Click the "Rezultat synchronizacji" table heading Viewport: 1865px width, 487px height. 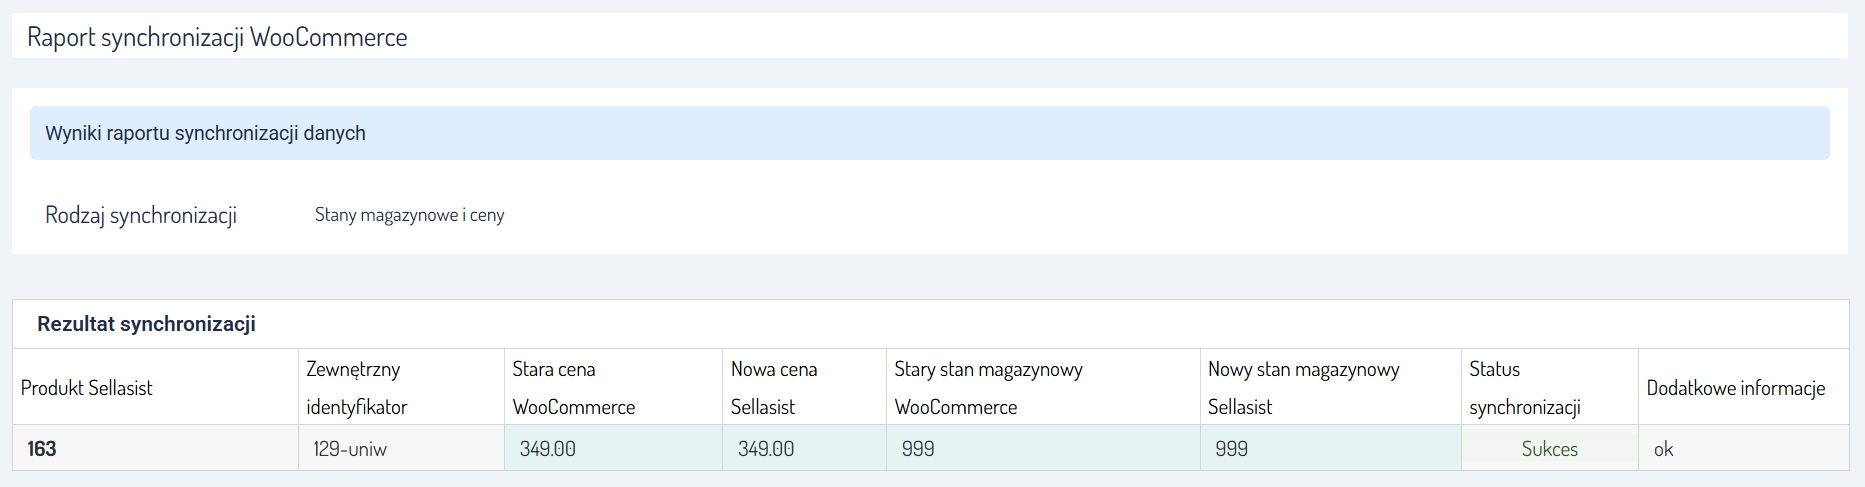[146, 324]
